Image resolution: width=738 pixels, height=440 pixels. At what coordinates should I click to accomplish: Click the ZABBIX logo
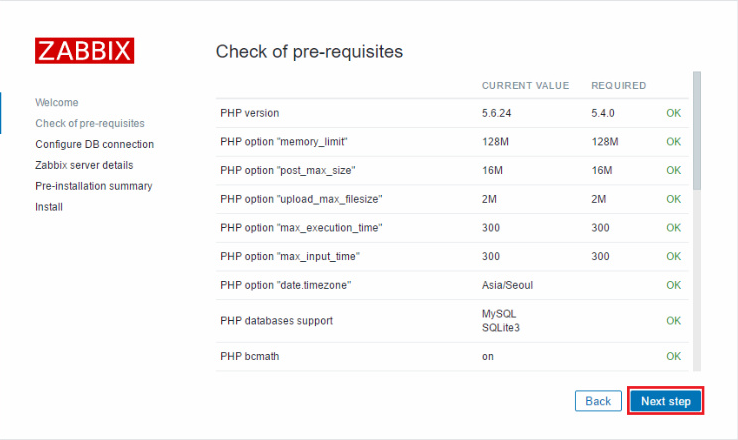[85, 50]
